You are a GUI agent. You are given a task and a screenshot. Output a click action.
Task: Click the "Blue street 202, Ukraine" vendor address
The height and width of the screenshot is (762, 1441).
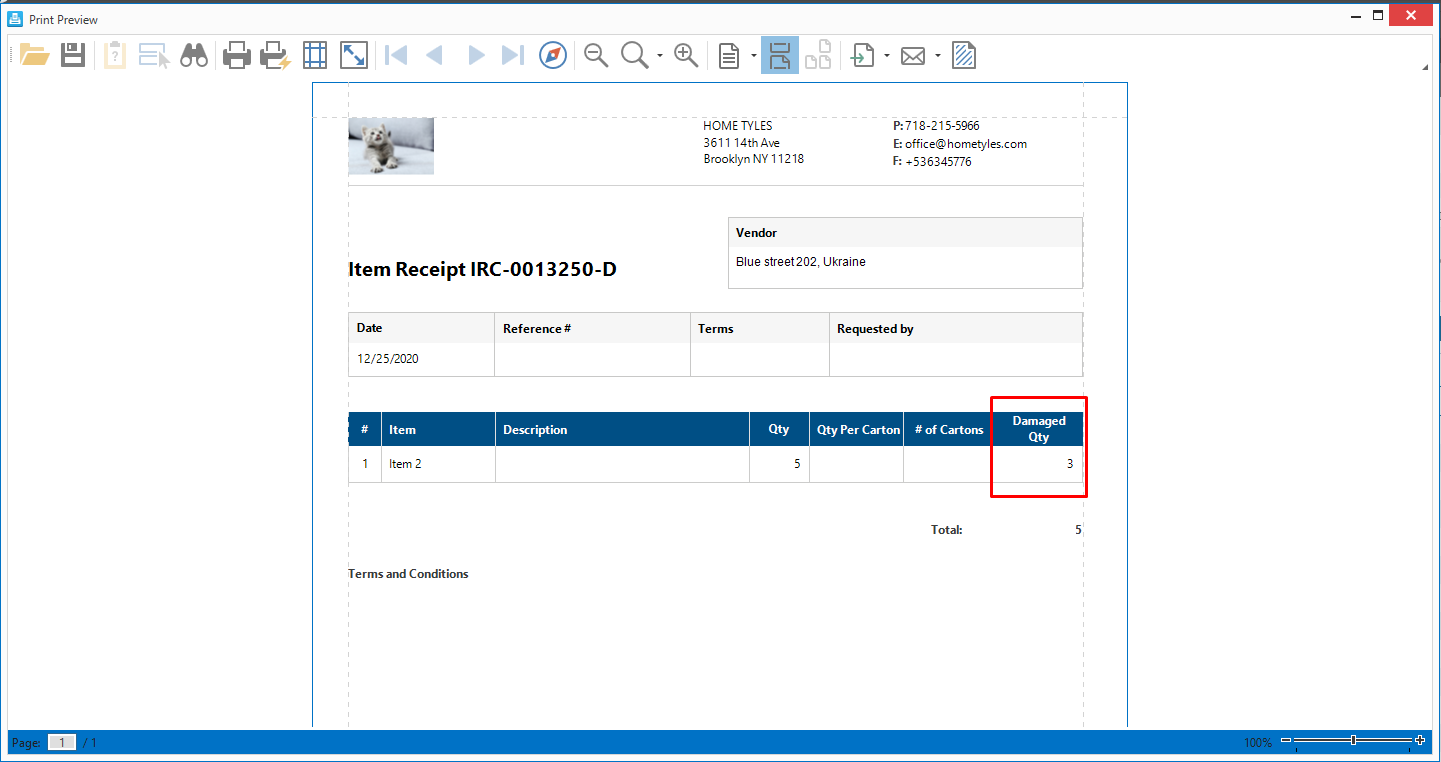tap(801, 262)
